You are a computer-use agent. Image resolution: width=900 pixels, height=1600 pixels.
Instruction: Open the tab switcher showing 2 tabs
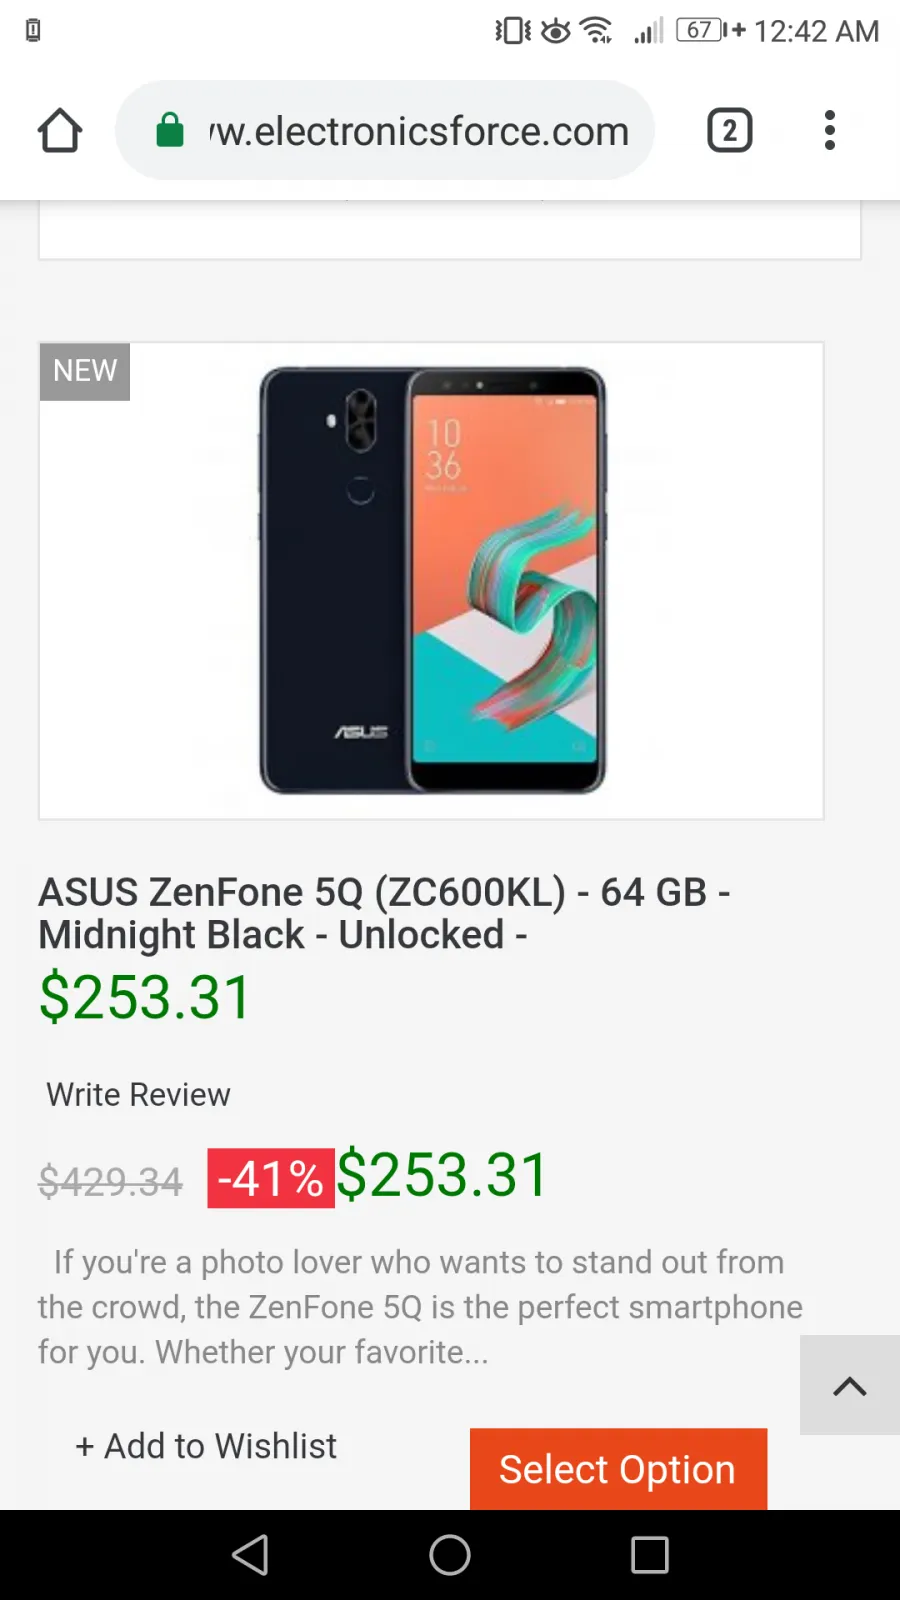point(729,131)
